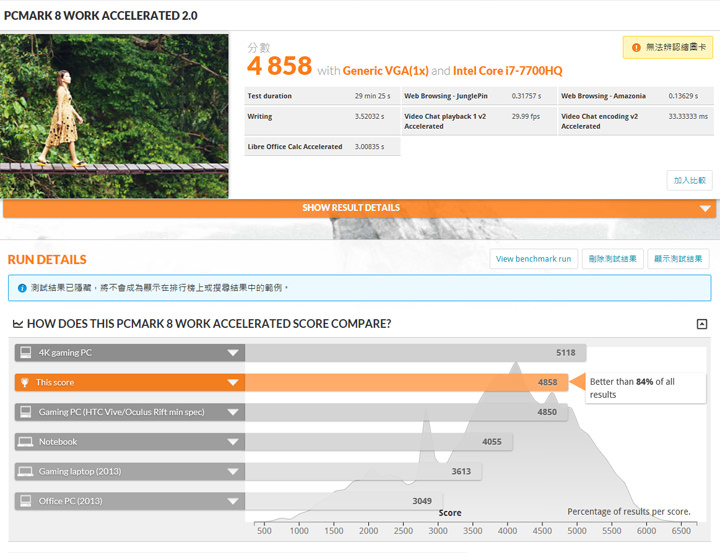720x553 pixels.
Task: Expand SHOW RESULT DETAILS bar
Action: (x=359, y=208)
